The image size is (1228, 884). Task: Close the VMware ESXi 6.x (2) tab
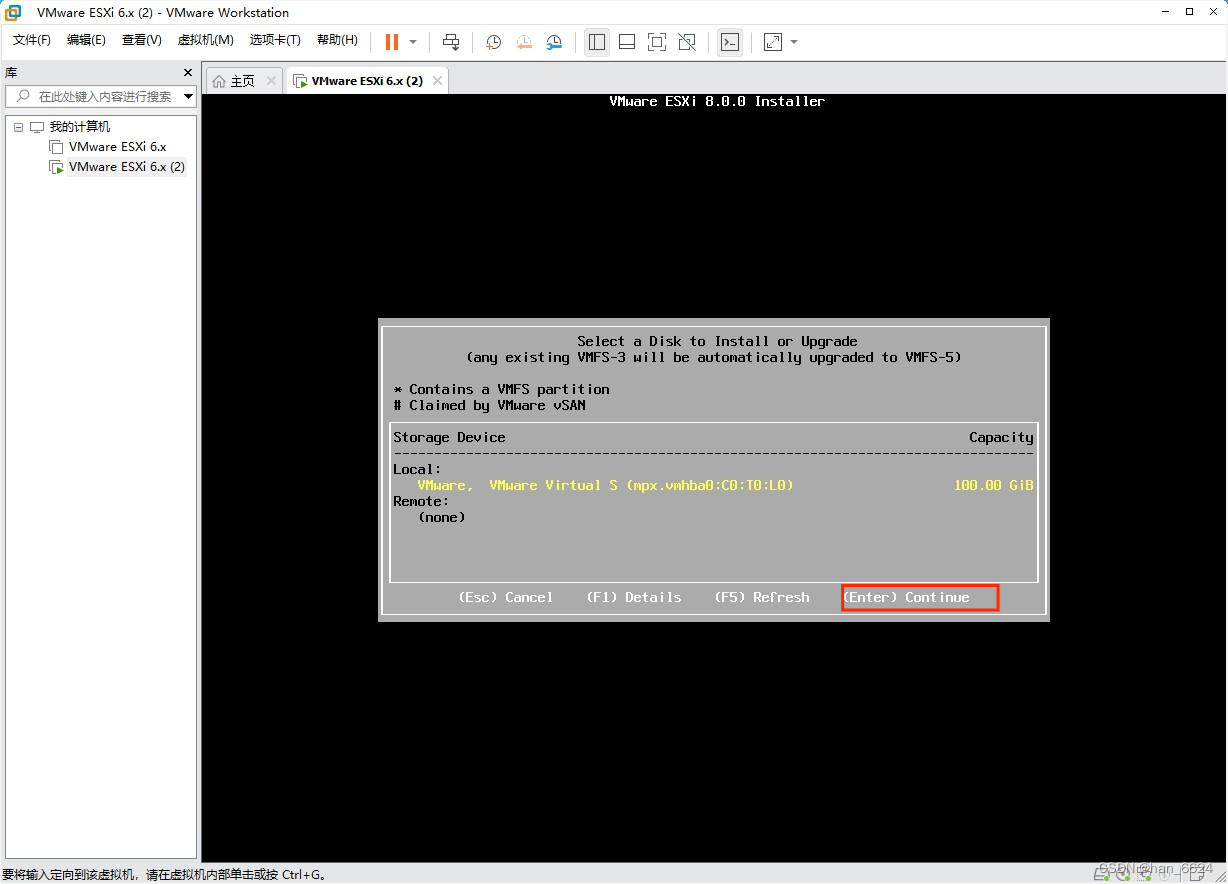[x=437, y=81]
